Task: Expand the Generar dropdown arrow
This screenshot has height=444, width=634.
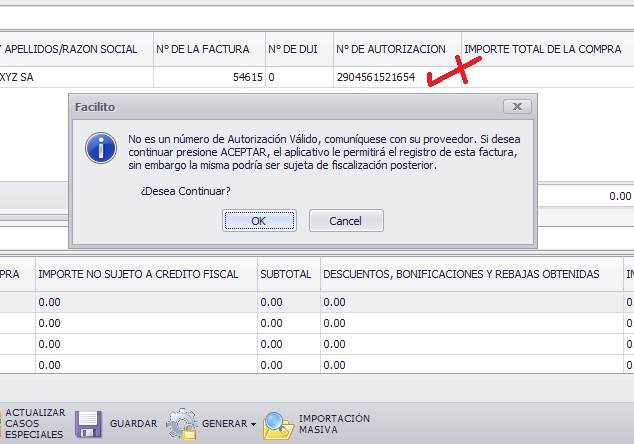Action: (253, 425)
